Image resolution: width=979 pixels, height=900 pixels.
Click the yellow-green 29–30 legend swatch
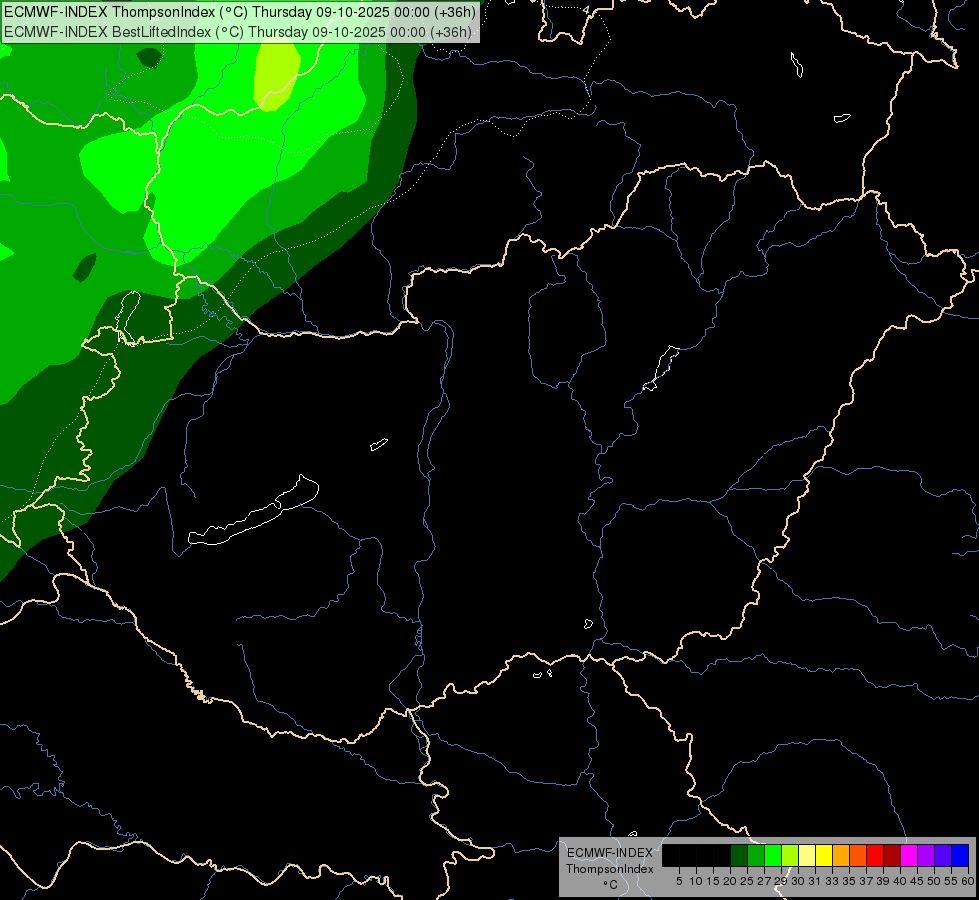pyautogui.click(x=790, y=855)
